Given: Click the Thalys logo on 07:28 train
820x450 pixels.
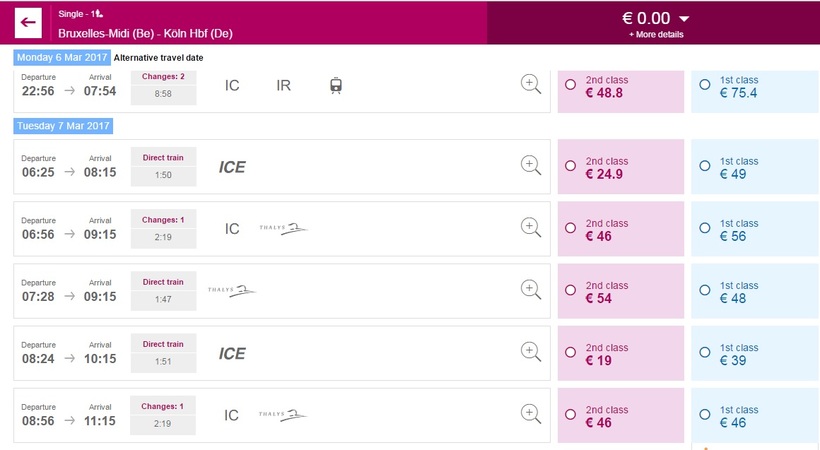Looking at the screenshot, I should [231, 291].
